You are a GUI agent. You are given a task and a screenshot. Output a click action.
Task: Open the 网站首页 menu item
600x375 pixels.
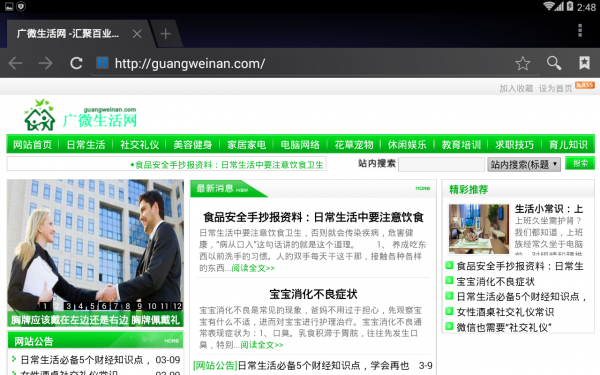click(33, 145)
